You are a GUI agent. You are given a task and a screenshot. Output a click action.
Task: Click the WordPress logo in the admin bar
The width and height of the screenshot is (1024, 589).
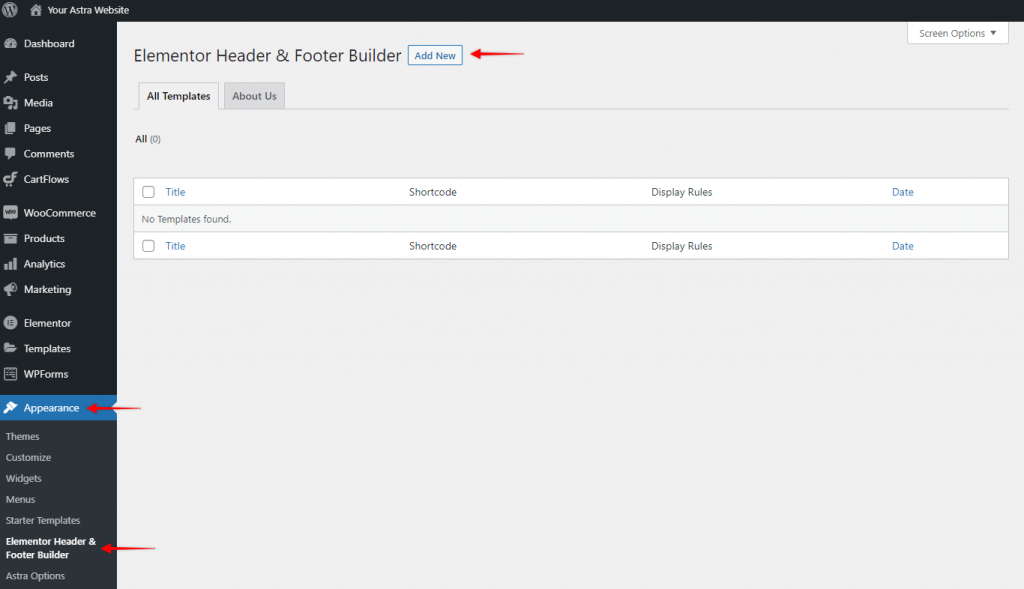point(10,9)
